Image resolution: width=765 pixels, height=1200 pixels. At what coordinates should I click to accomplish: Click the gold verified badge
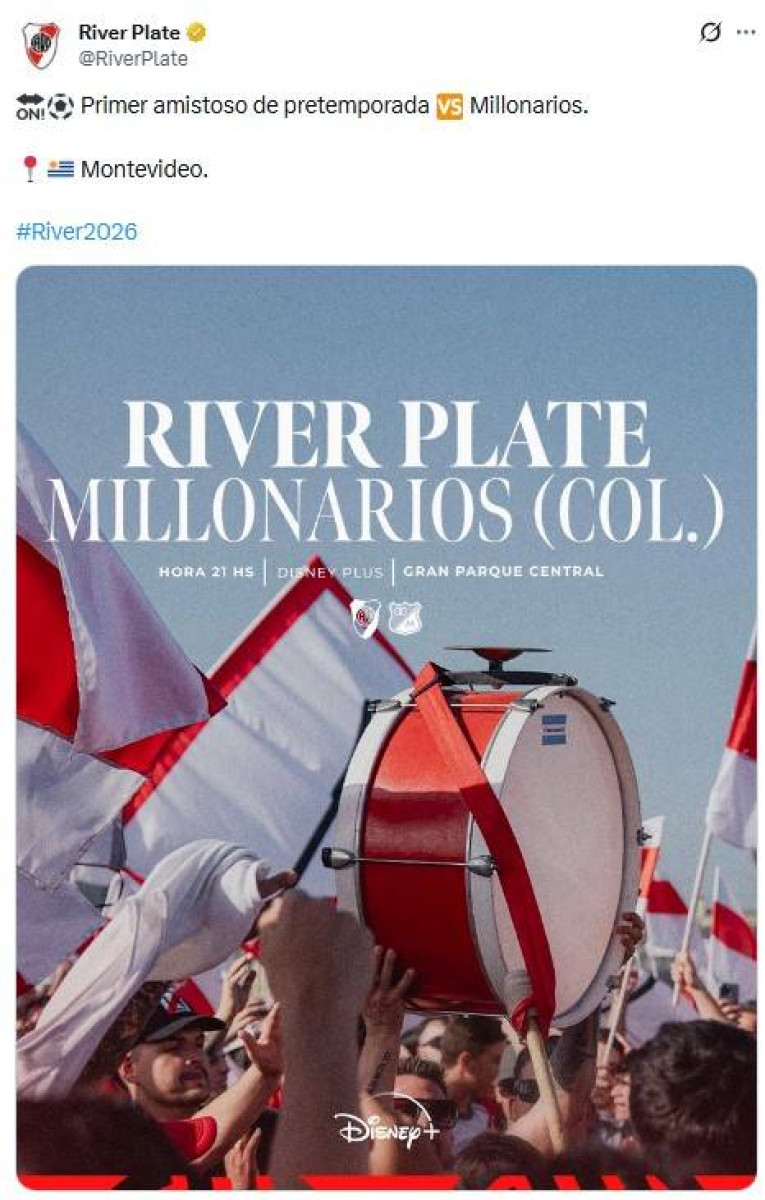(197, 33)
